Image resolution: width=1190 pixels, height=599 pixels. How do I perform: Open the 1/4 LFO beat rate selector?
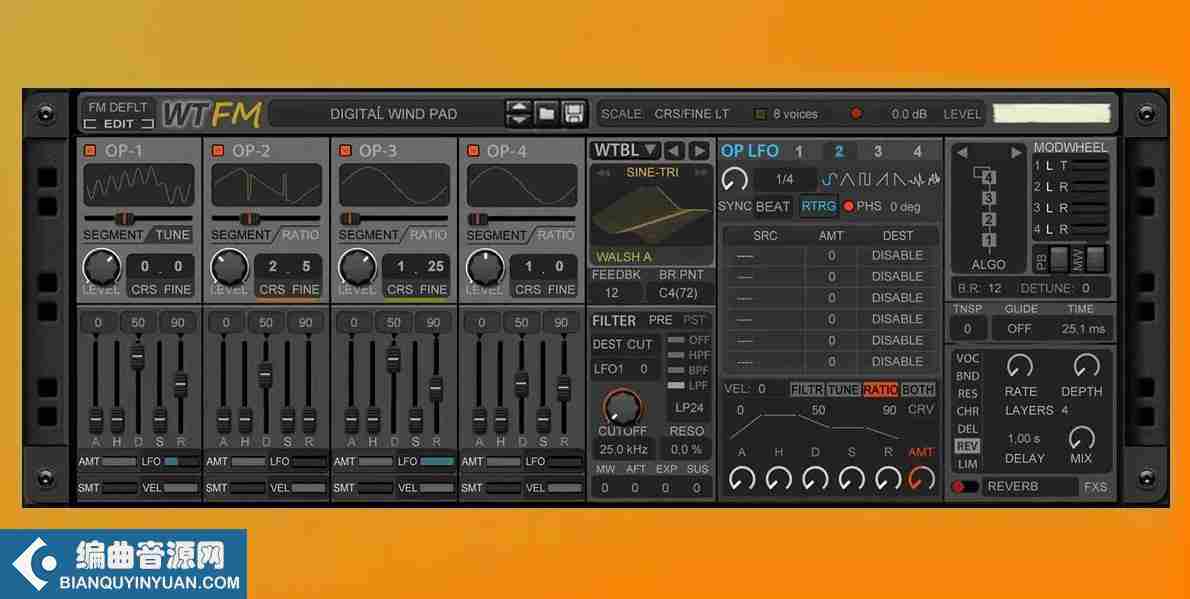coord(785,180)
